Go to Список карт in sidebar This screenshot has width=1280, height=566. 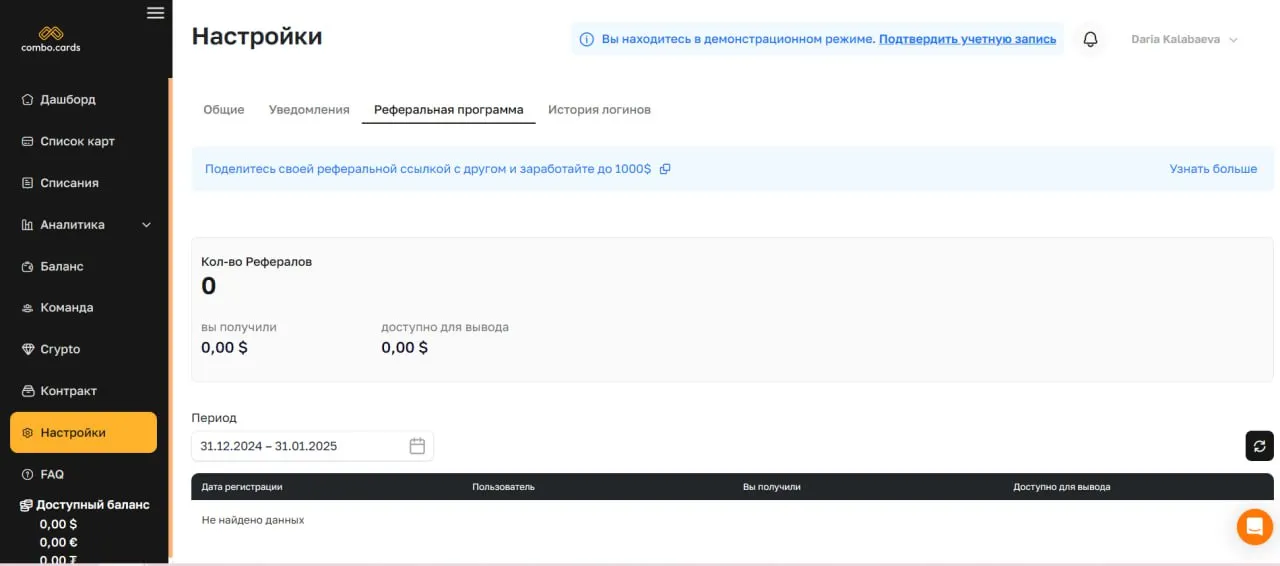(x=77, y=142)
